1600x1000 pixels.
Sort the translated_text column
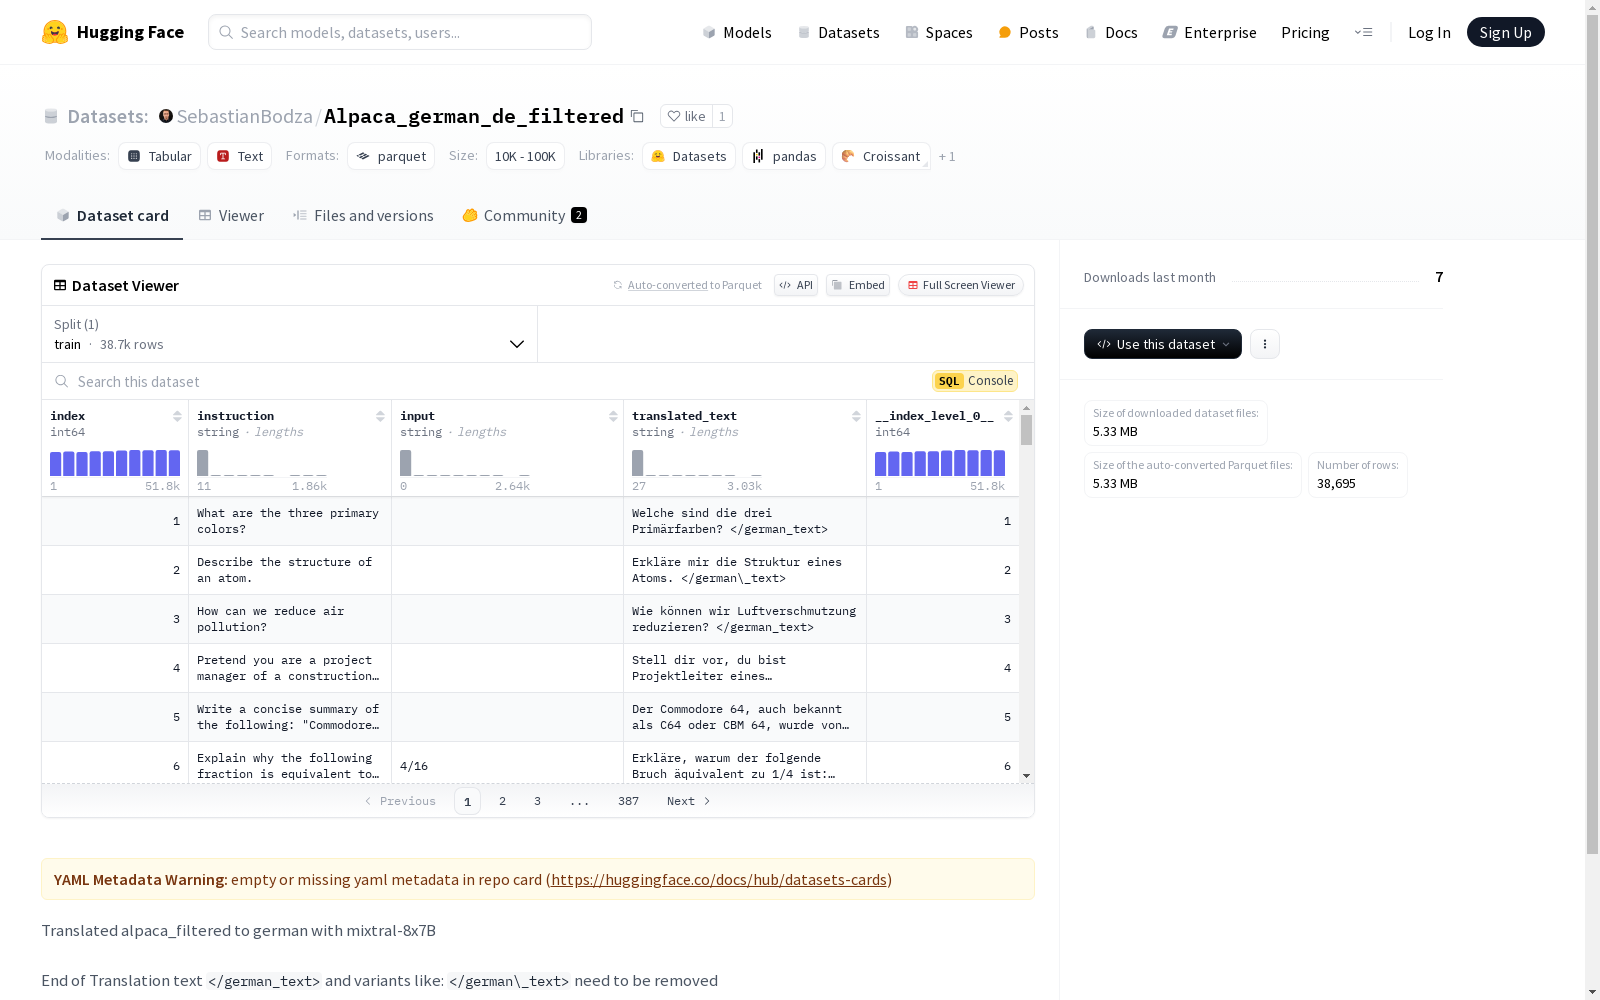(856, 416)
